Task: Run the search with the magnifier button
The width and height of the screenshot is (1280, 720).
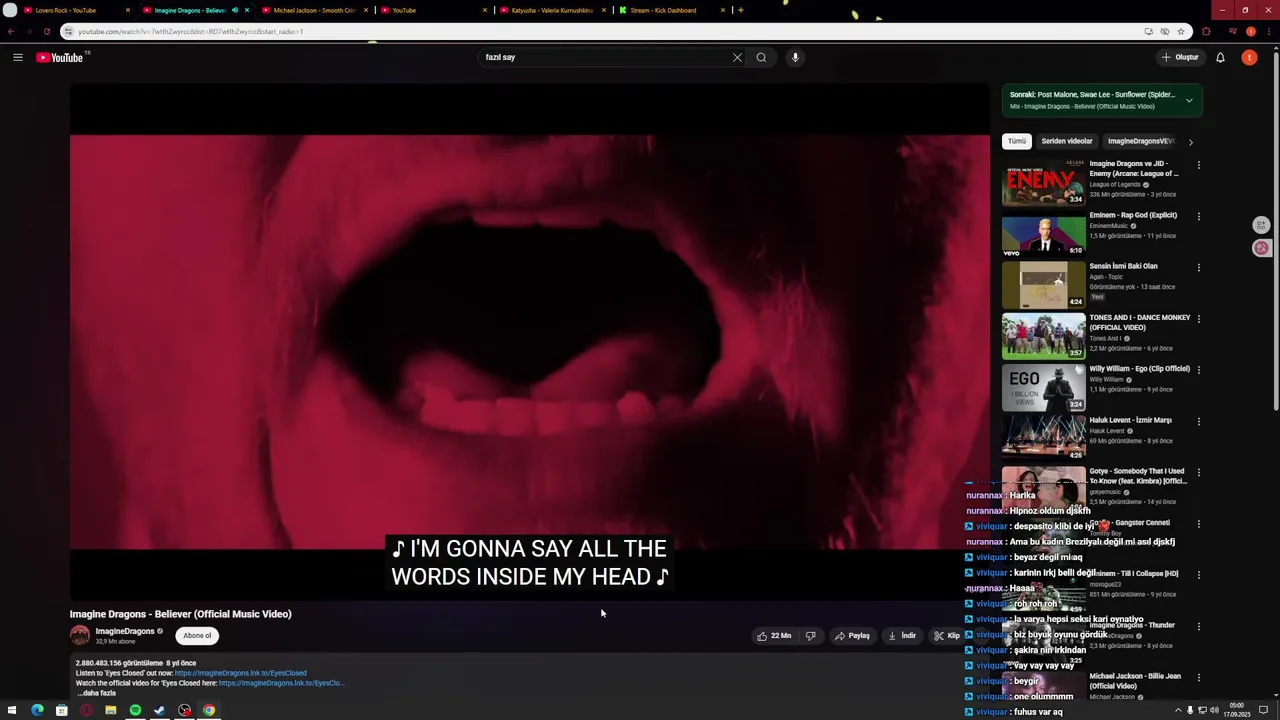Action: tap(761, 57)
